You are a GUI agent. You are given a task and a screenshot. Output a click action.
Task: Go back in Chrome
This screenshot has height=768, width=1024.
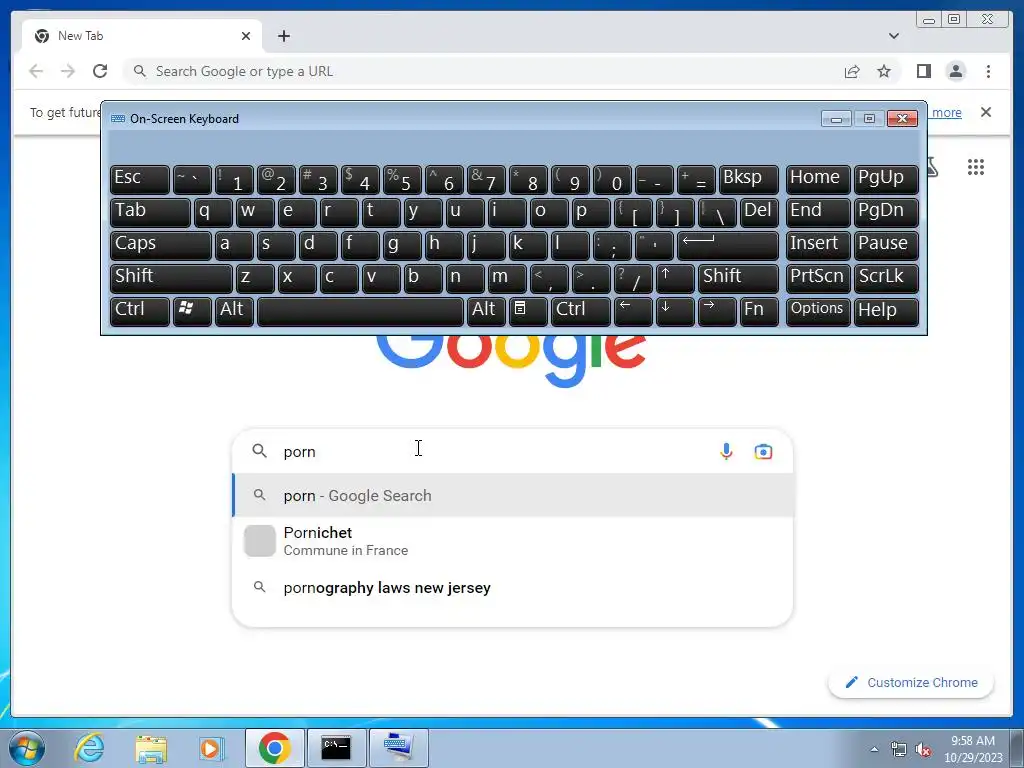pyautogui.click(x=36, y=71)
